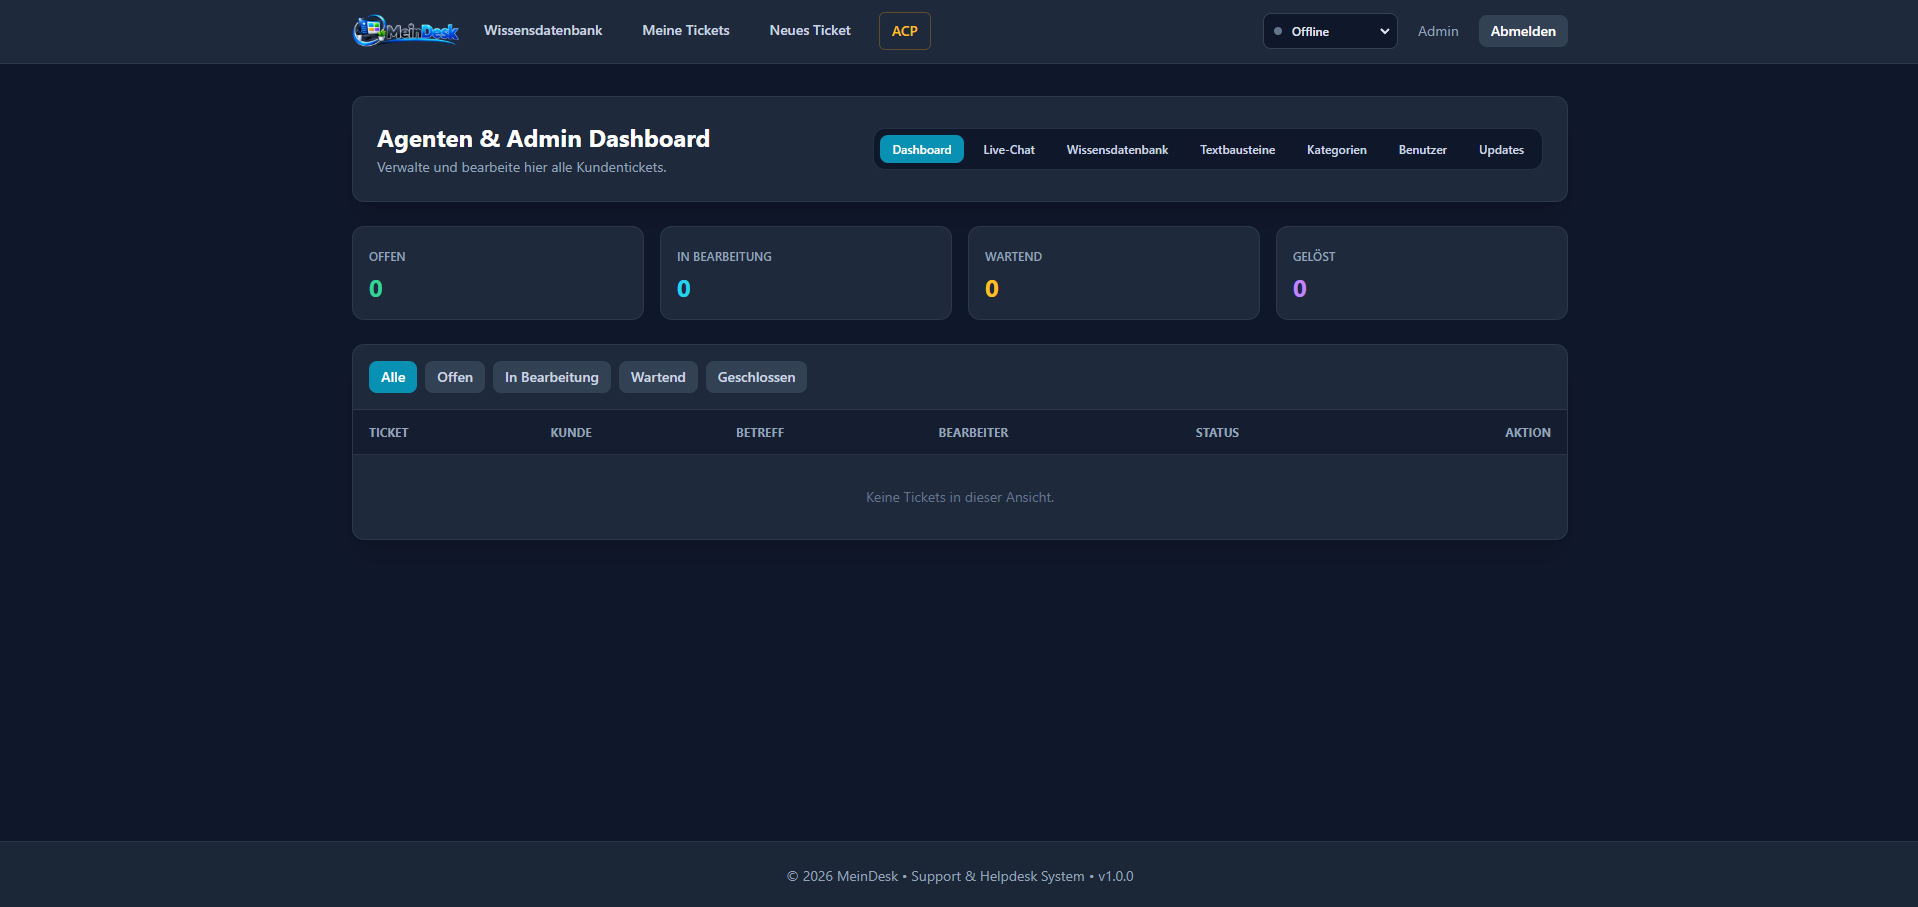
Task: Select the Dashboard tab
Action: click(922, 149)
